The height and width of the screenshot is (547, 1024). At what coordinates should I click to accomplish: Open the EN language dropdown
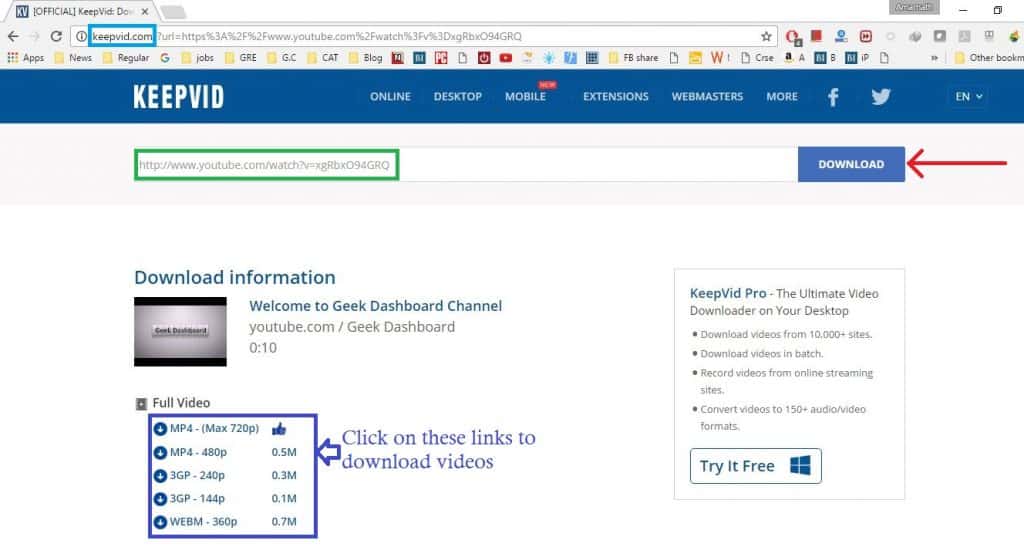coord(968,97)
